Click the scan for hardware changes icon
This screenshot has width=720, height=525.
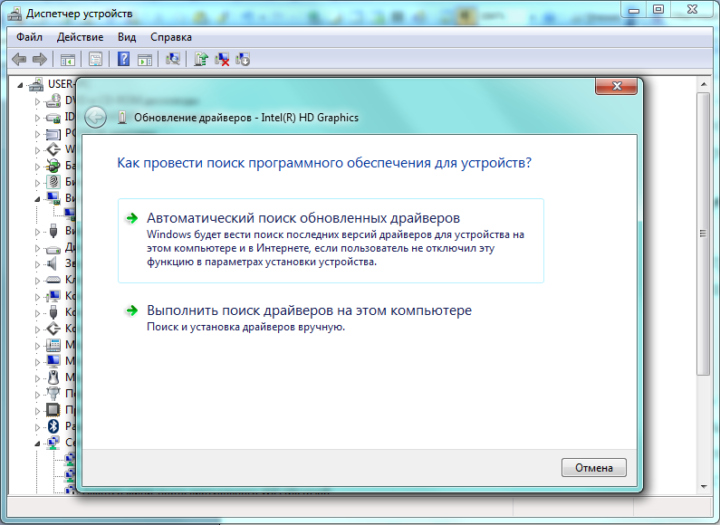click(173, 59)
